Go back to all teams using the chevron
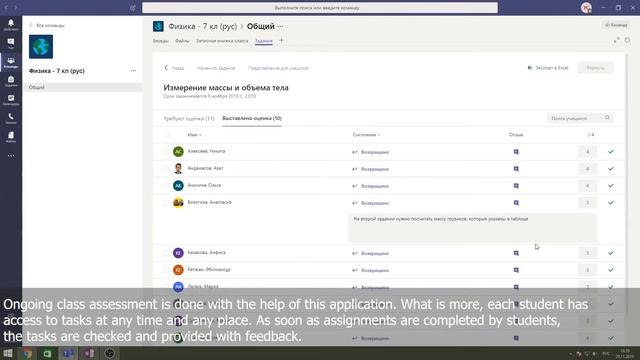640x360 pixels. (x=31, y=25)
